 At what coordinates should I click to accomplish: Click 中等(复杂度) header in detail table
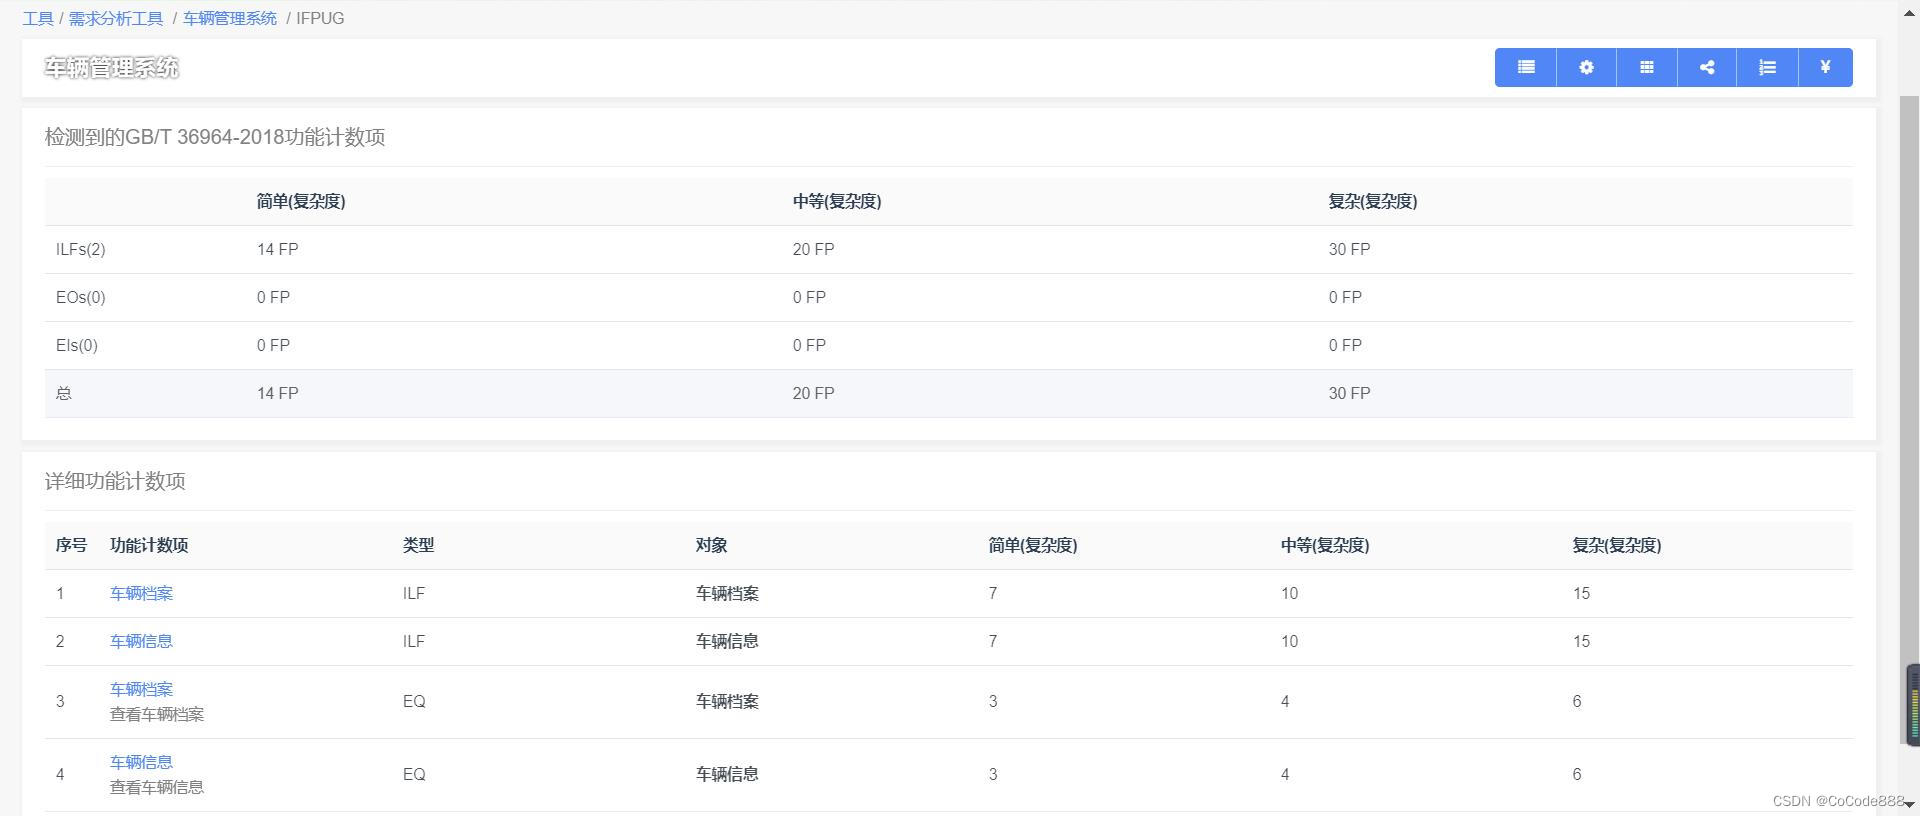point(1325,545)
